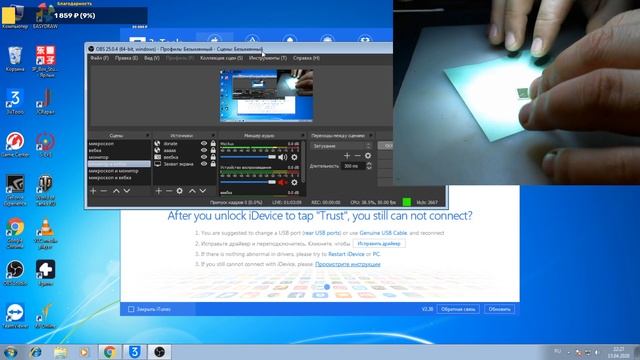640x360 pixels.
Task: Open the Windows Start button
Action: point(10,352)
